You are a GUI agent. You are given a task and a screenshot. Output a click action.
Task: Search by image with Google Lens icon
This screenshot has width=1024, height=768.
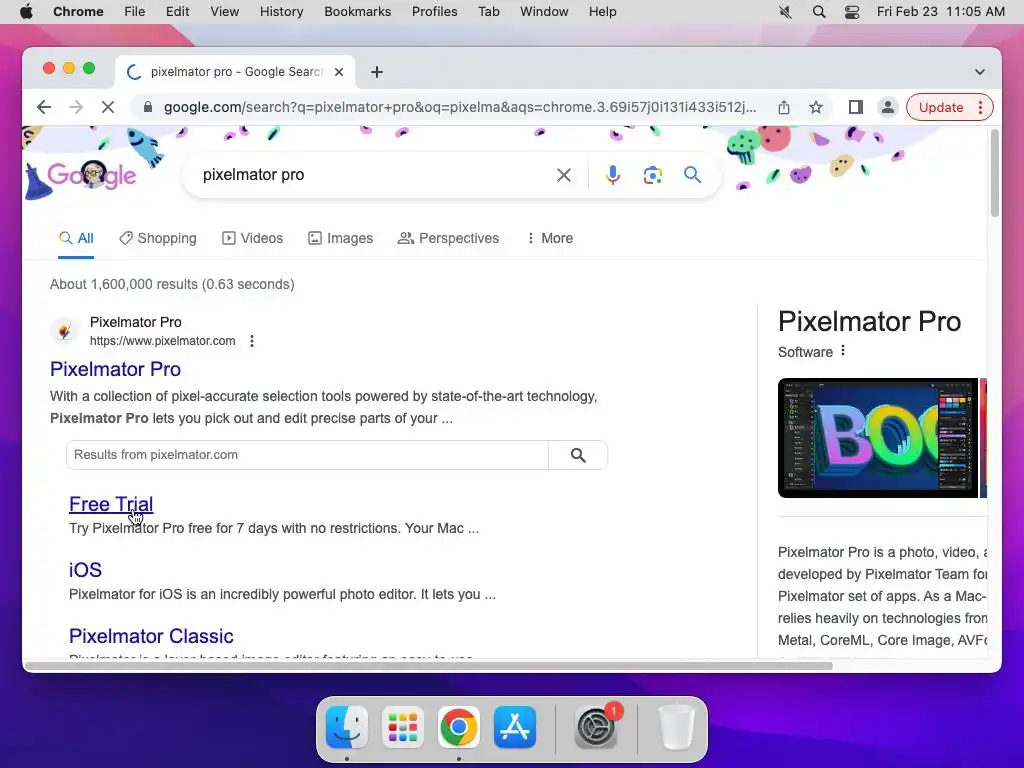click(x=652, y=175)
